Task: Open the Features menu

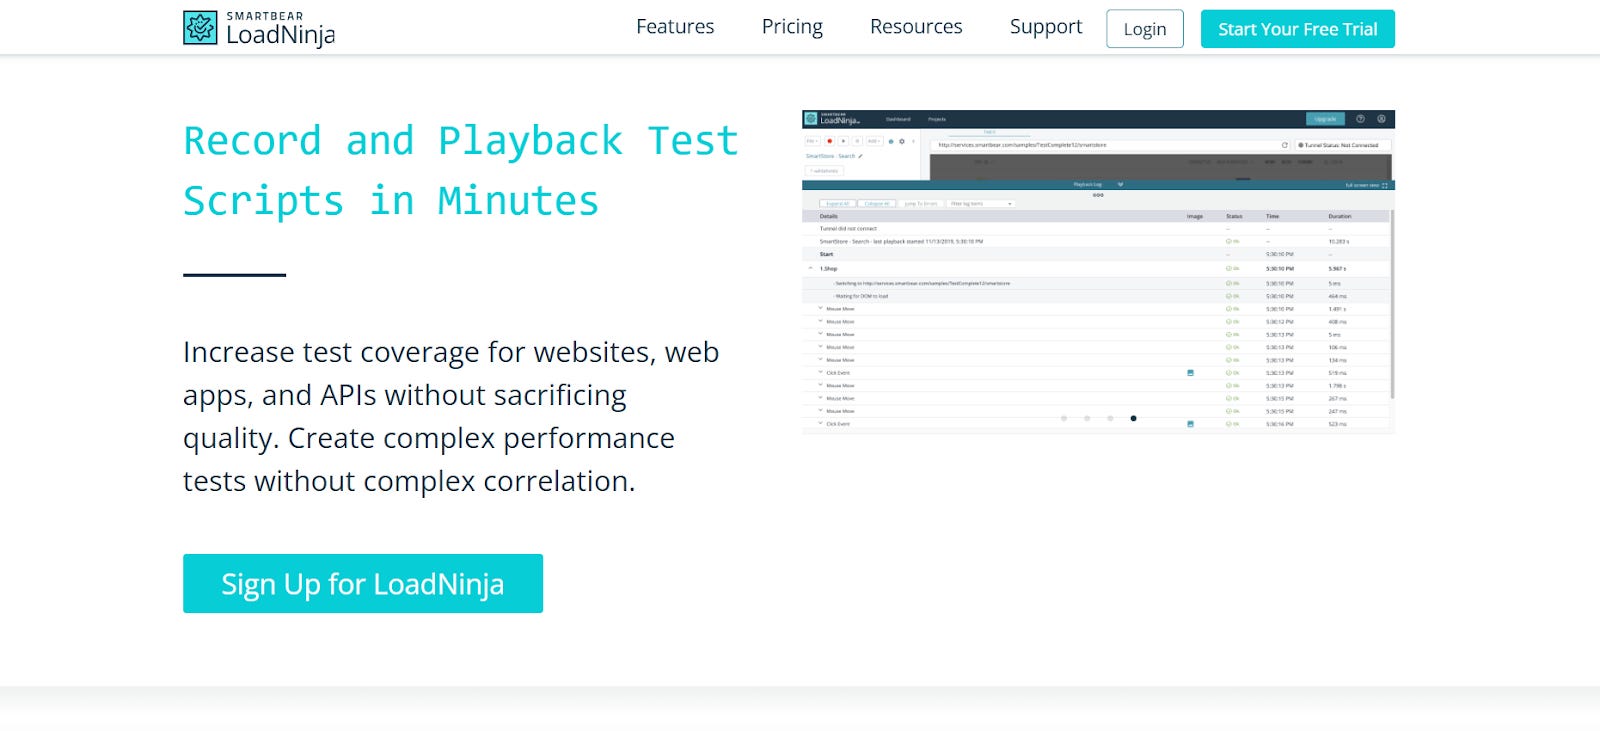Action: click(x=675, y=27)
